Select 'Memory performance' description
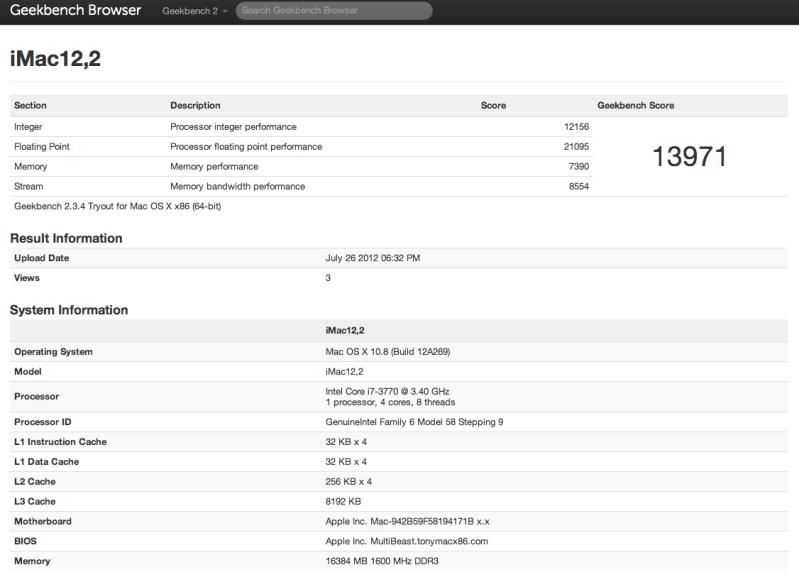Screen dimensions: 799x582 tap(214, 167)
